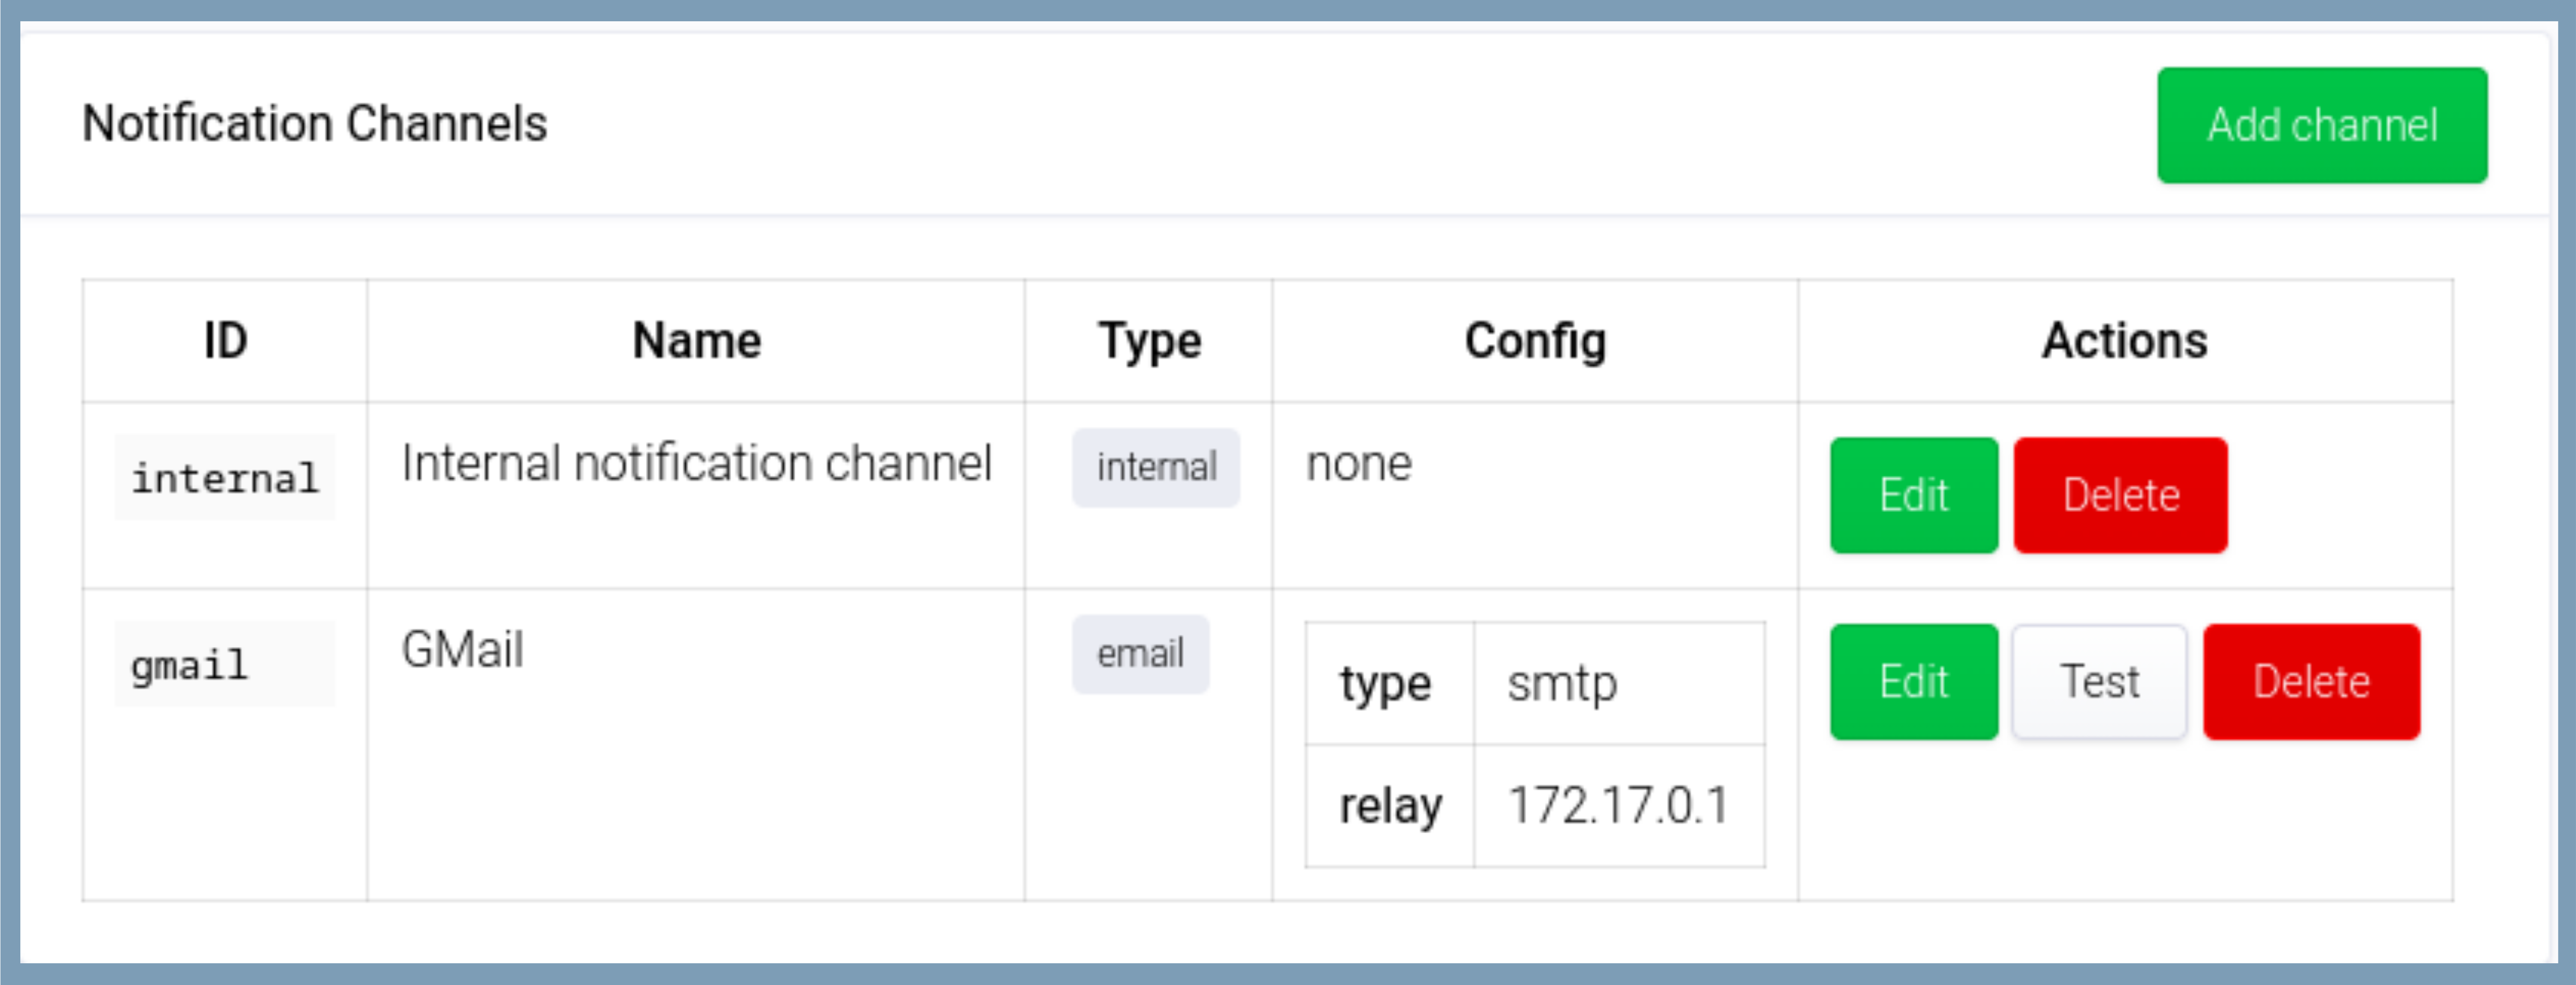Image resolution: width=2576 pixels, height=985 pixels.
Task: Click the GMail channel name
Action: click(x=462, y=650)
